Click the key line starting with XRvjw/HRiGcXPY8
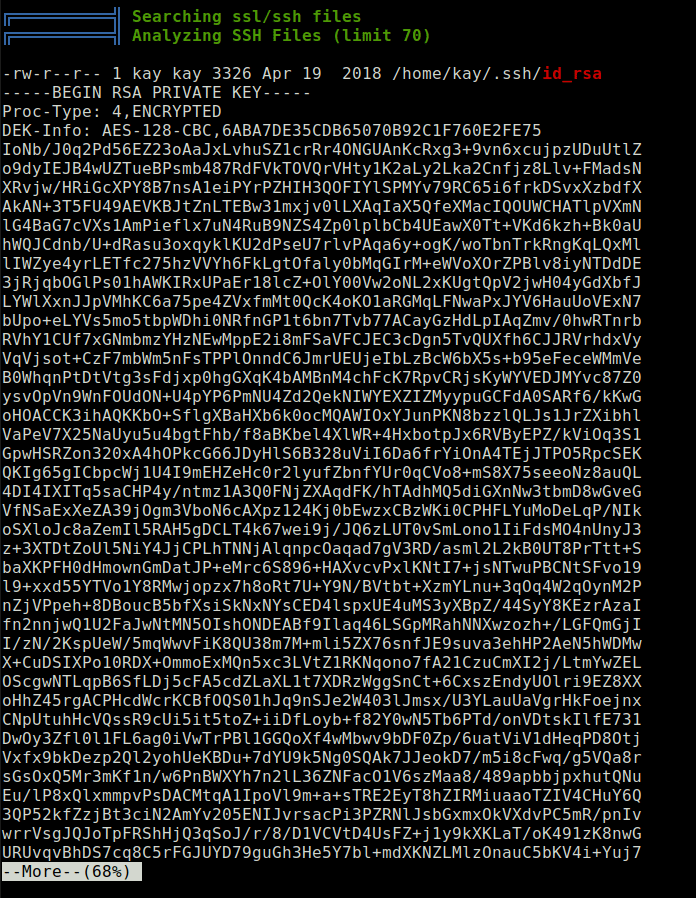 [321, 188]
